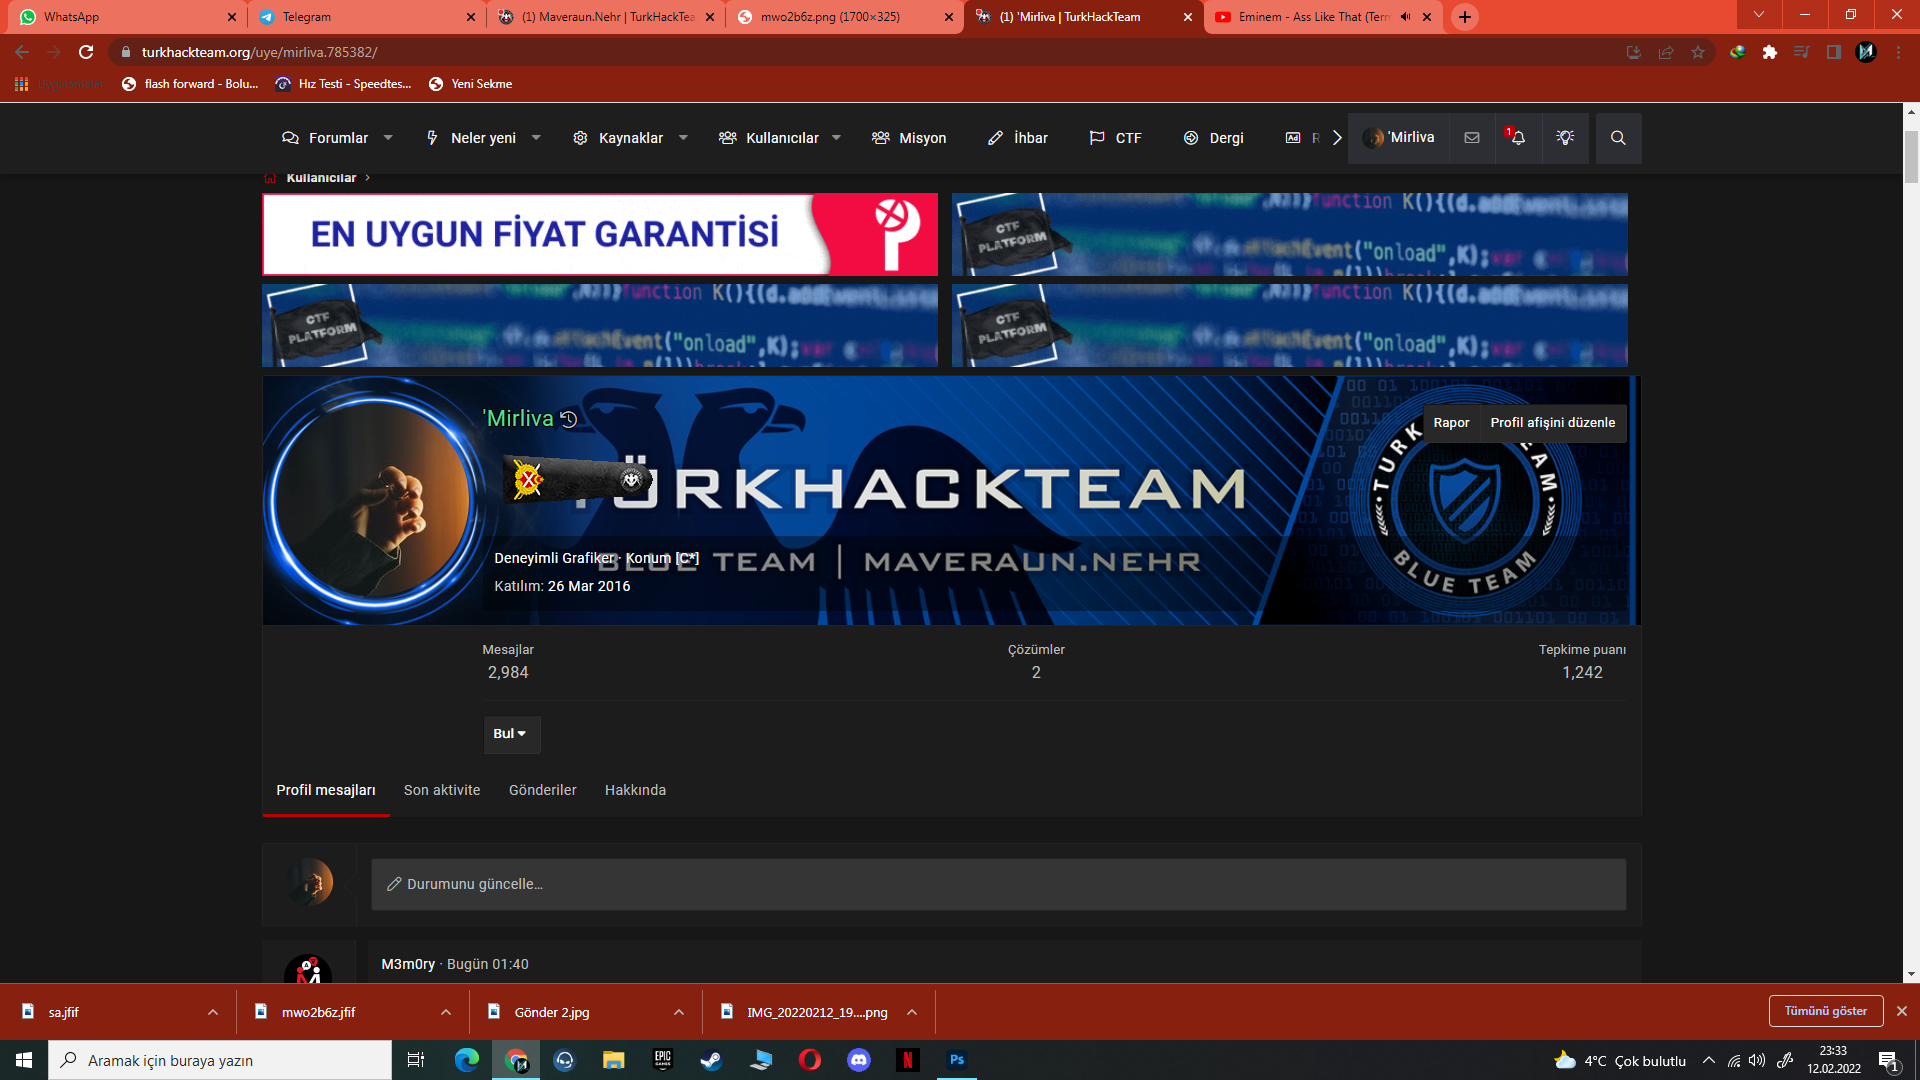Click Tümünü göster in downloads bar
The image size is (1920, 1080).
coord(1826,1011)
